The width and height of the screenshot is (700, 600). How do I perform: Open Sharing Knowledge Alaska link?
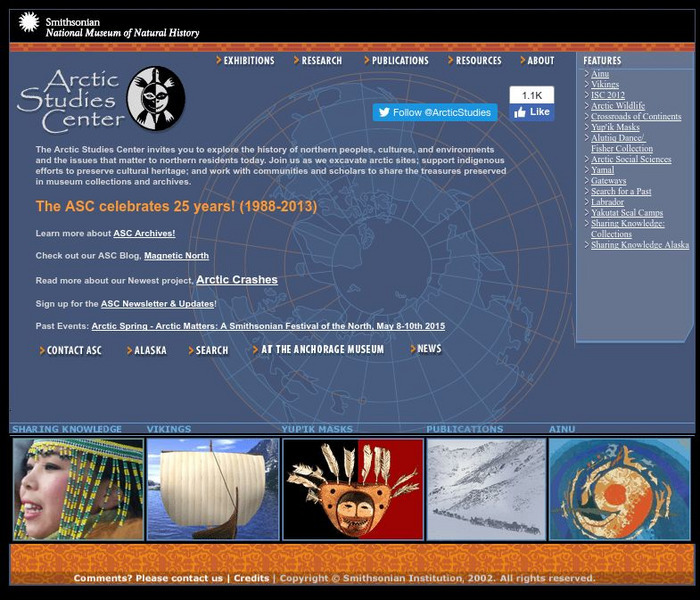point(640,245)
